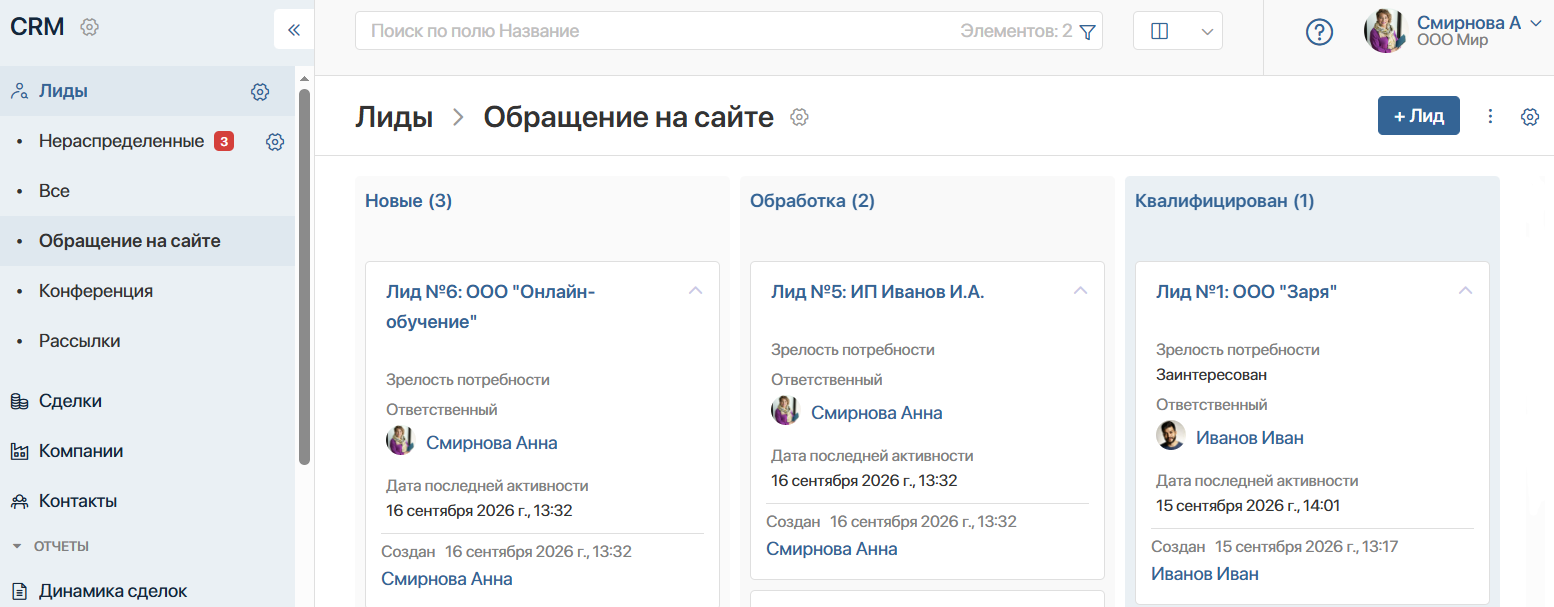
Task: Open Лид №1: ООО "Заря" card title
Action: tap(1246, 292)
